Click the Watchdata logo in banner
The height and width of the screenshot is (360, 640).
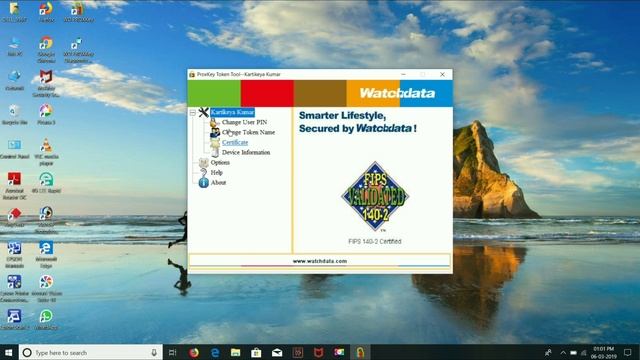tap(397, 93)
